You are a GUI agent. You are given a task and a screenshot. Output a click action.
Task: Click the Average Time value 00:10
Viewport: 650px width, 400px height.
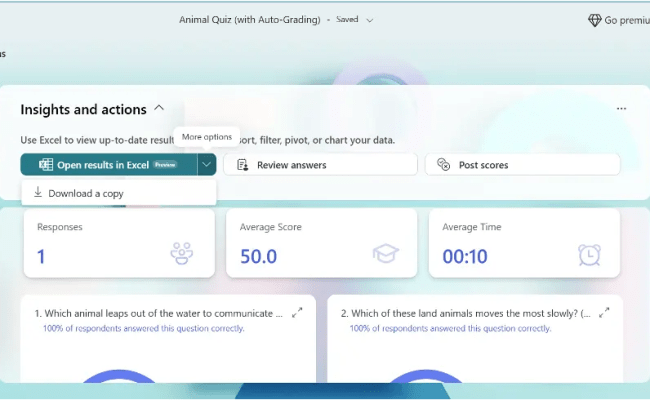pyautogui.click(x=465, y=257)
